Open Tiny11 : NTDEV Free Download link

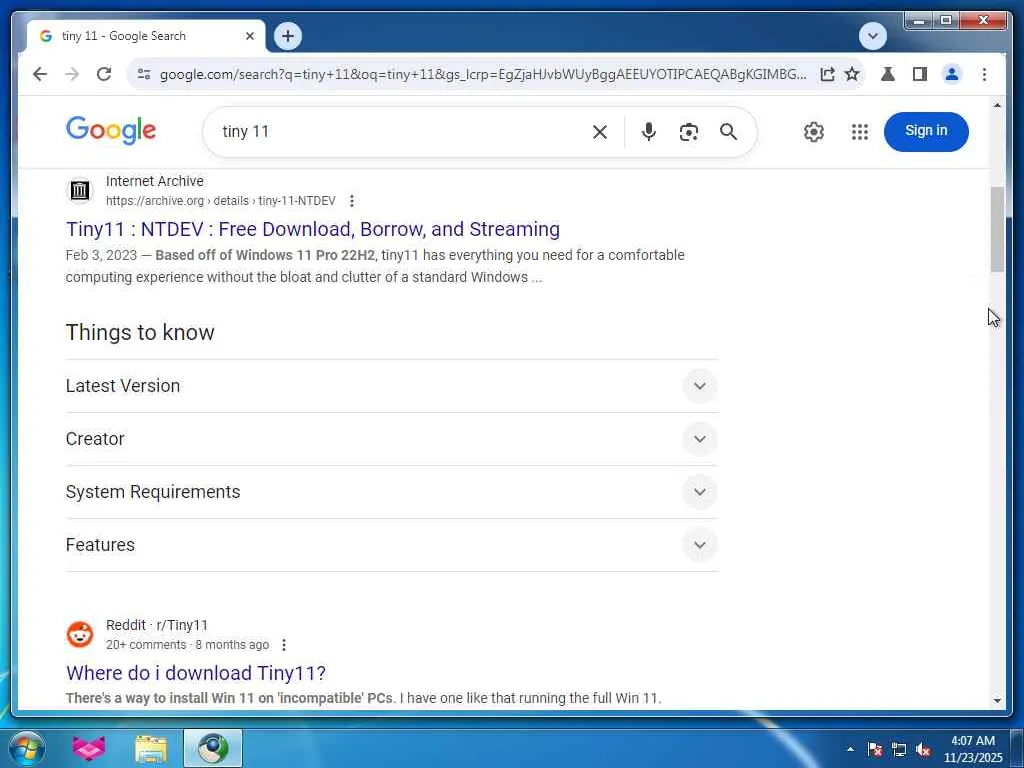[x=313, y=229]
